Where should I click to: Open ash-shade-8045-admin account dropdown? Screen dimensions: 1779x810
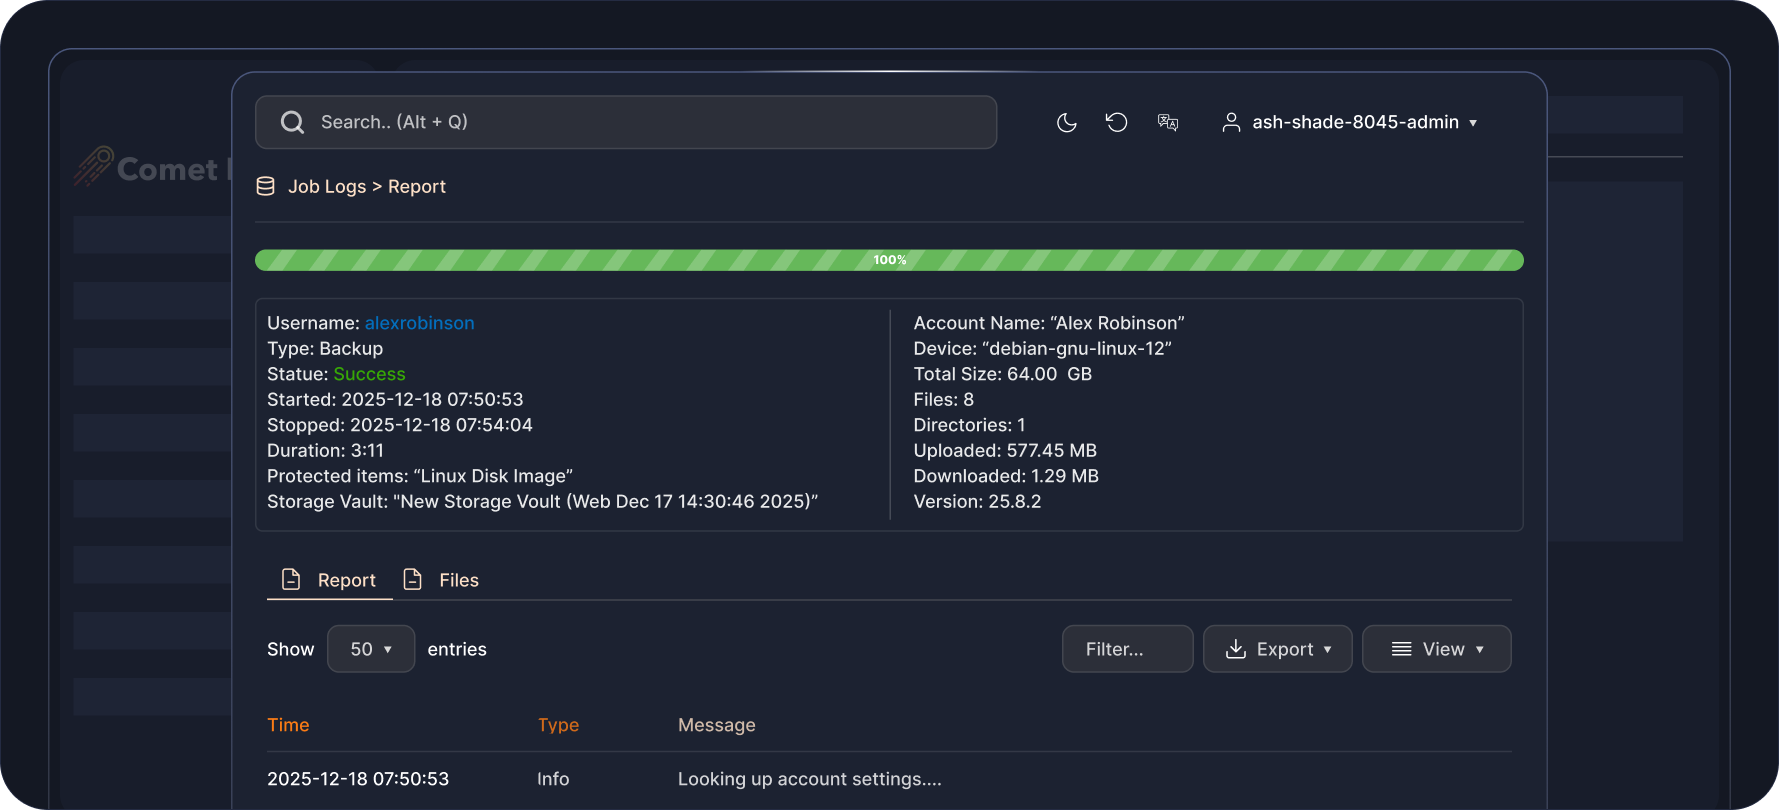pos(1349,122)
